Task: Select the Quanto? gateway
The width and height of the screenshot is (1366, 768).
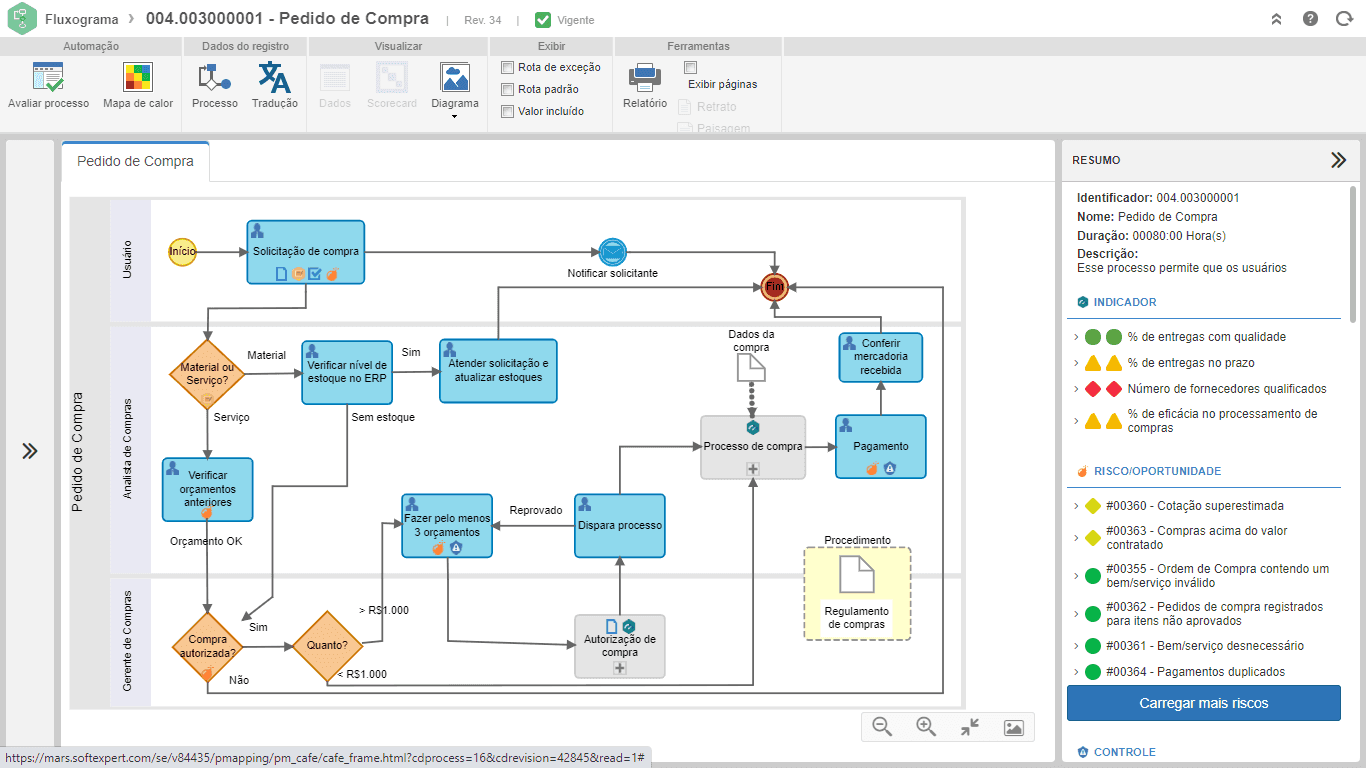Action: click(327, 646)
